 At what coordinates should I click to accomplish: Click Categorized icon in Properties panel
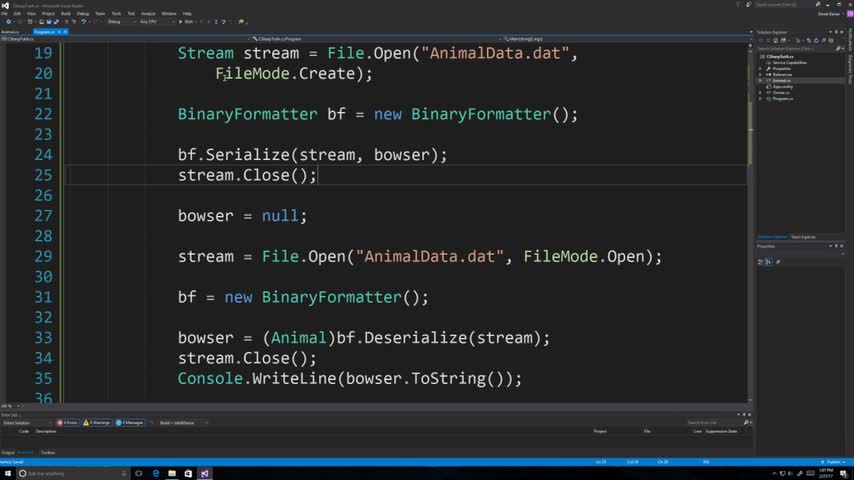point(760,262)
